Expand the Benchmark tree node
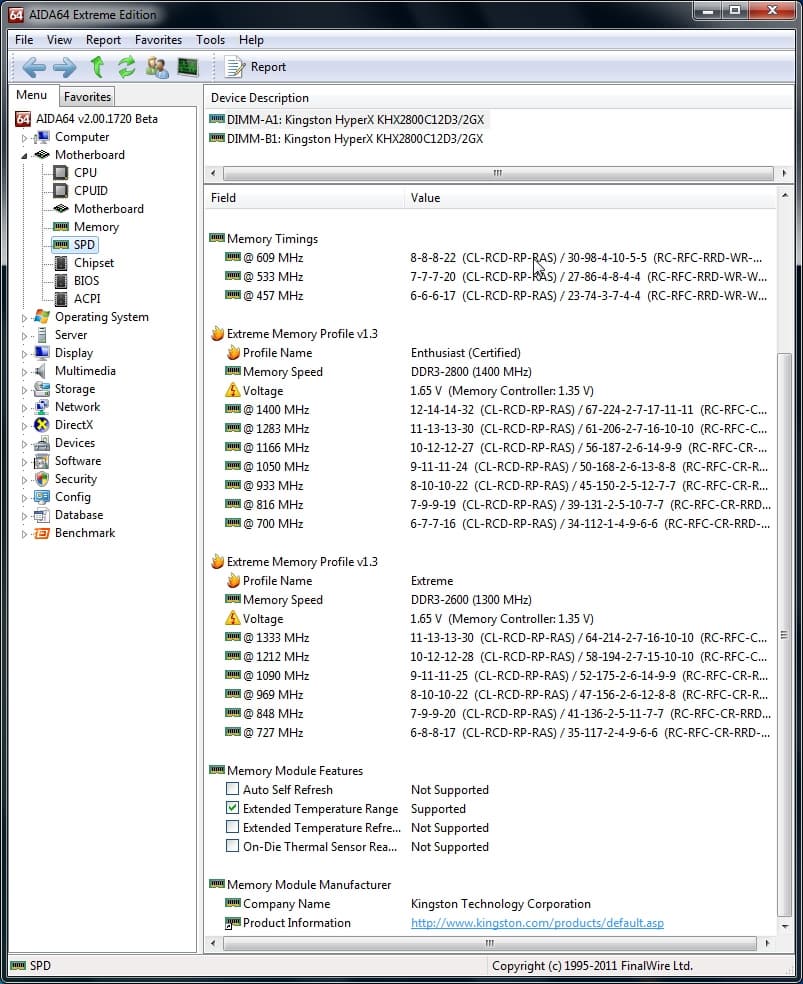Image resolution: width=803 pixels, height=984 pixels. (24, 534)
